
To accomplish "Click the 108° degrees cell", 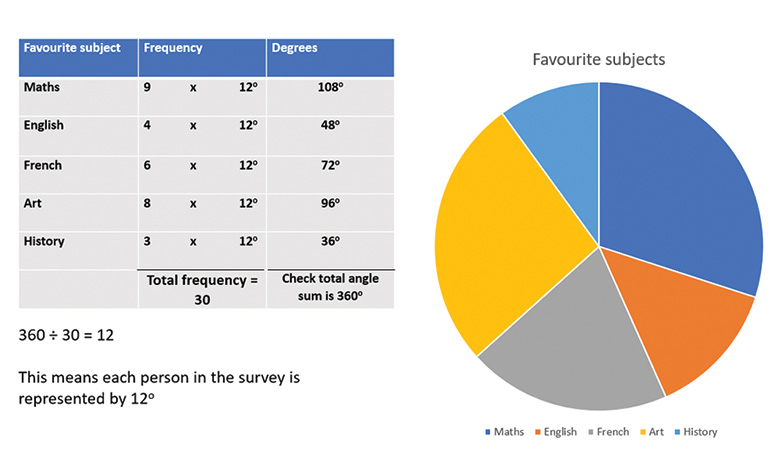I will (330, 88).
